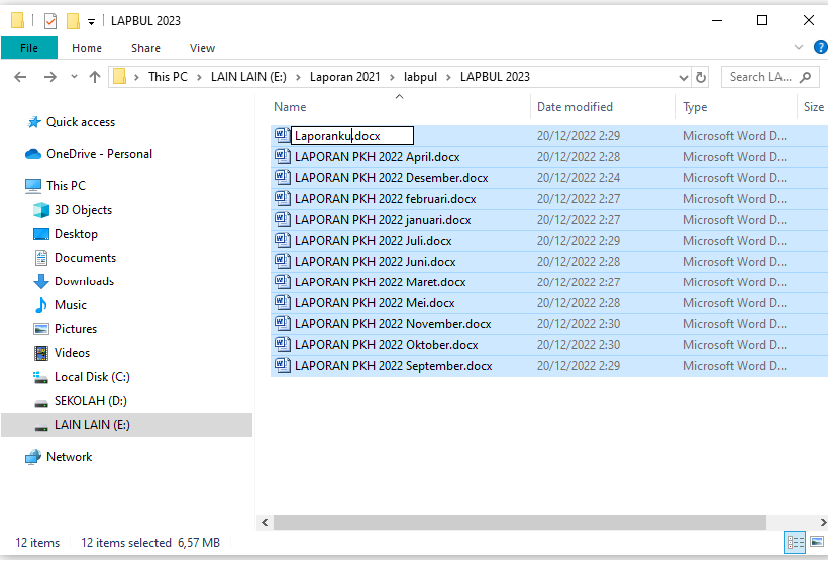Select LAPORAN PKH 2022 Desember.docx
The width and height of the screenshot is (828, 563).
[391, 178]
